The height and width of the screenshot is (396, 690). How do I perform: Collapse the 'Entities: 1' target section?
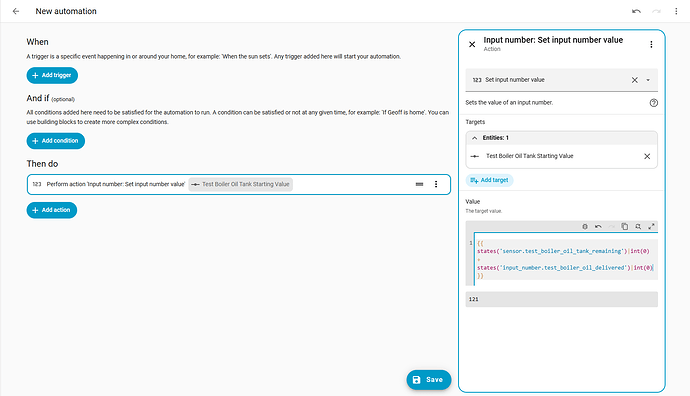coord(474,138)
